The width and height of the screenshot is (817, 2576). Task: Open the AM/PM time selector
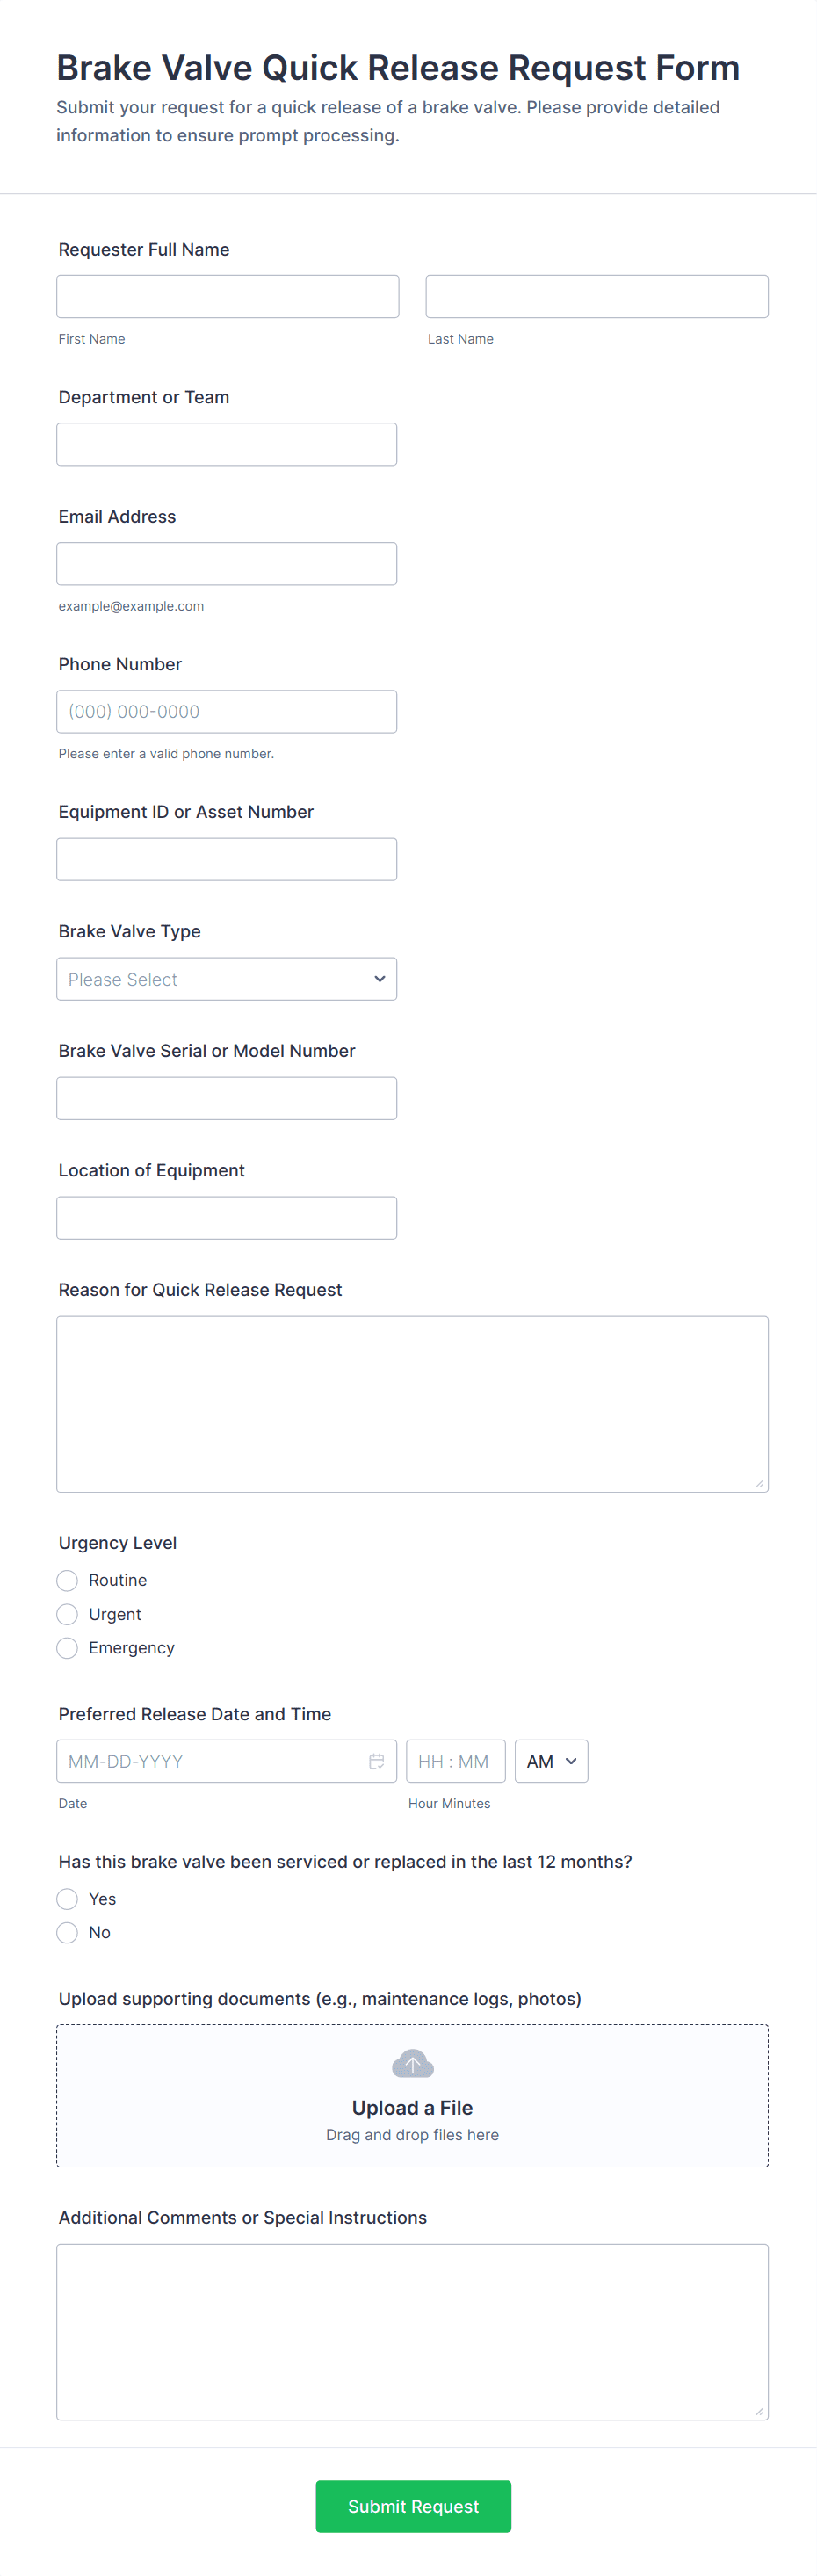(x=551, y=1761)
